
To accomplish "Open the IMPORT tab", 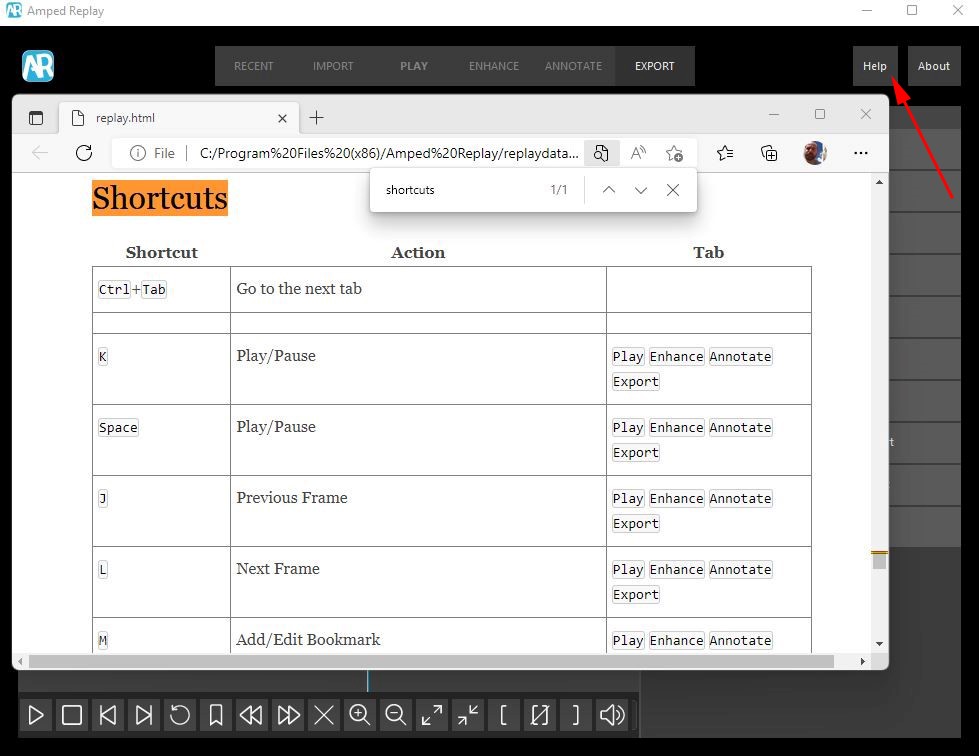I will pyautogui.click(x=333, y=66).
